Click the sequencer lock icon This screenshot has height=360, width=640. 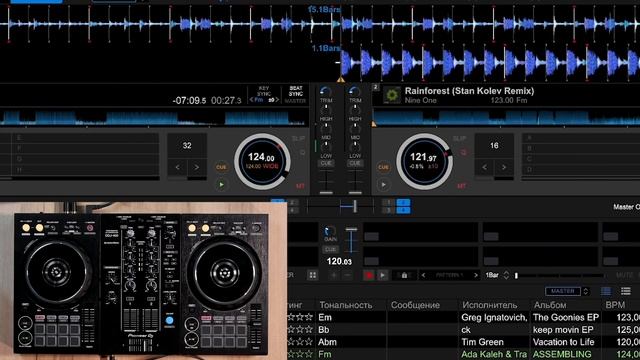point(404,276)
